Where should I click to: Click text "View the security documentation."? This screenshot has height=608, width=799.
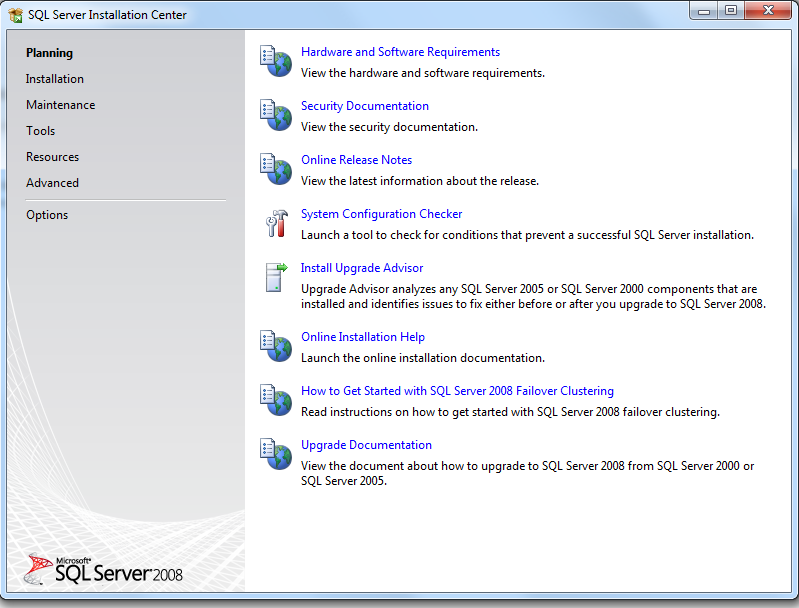(x=389, y=127)
